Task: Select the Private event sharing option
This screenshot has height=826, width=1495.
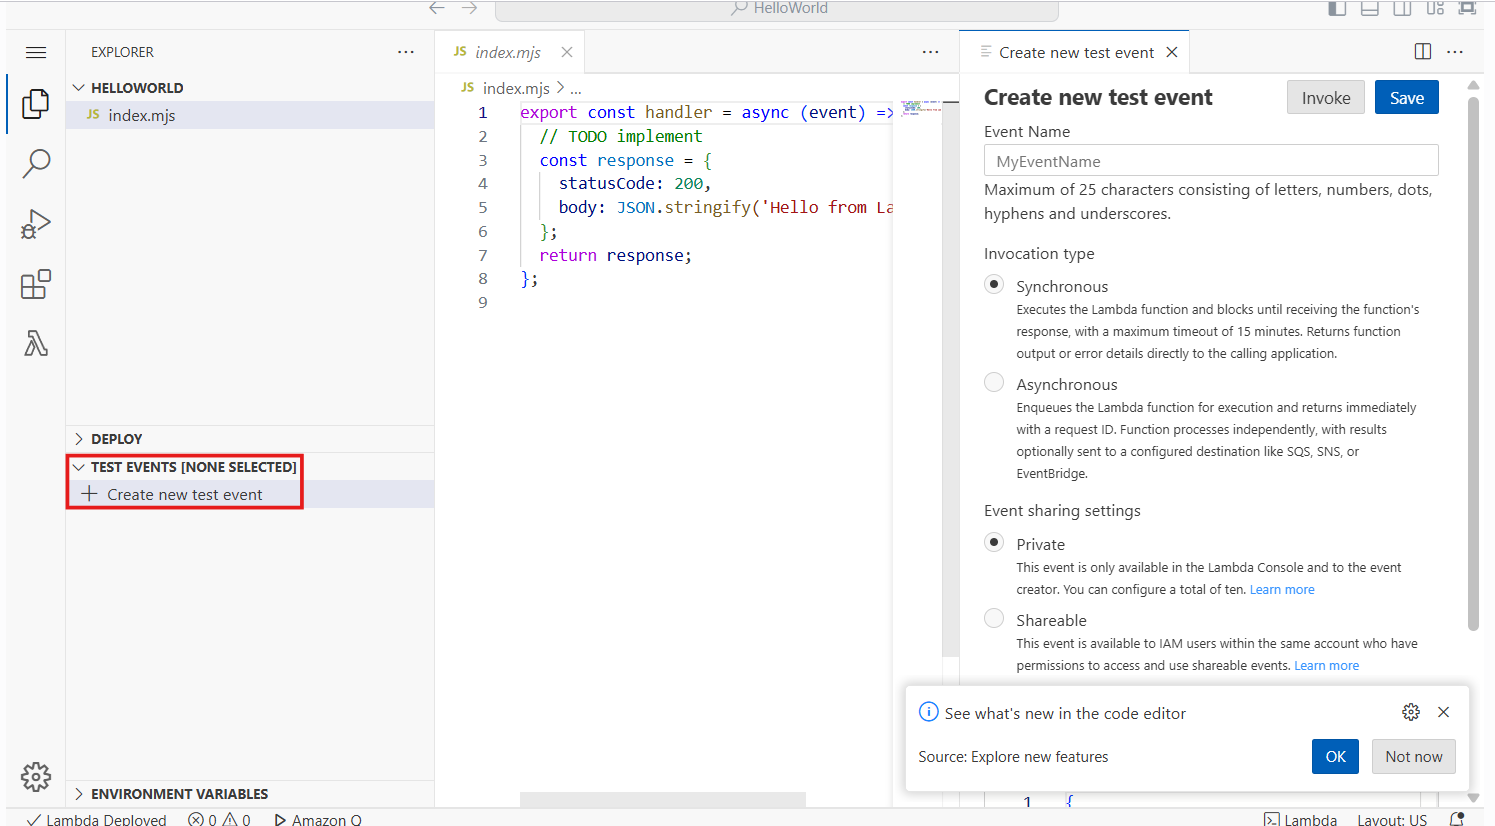Action: click(994, 543)
